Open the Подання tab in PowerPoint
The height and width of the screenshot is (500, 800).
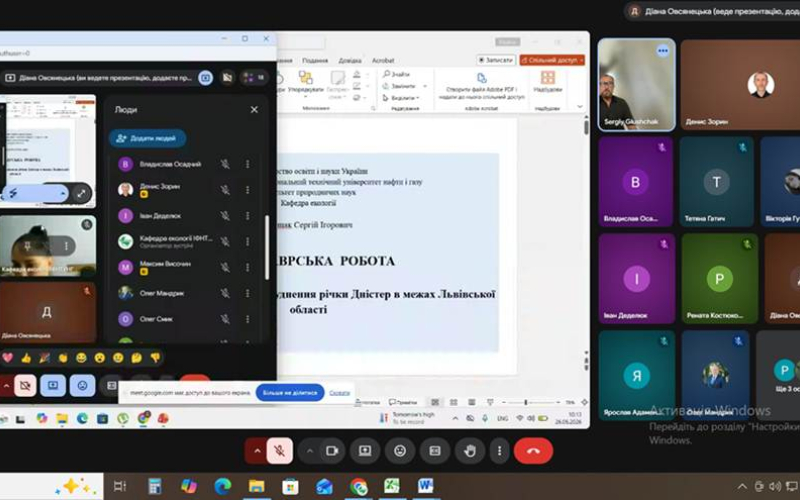(x=315, y=60)
